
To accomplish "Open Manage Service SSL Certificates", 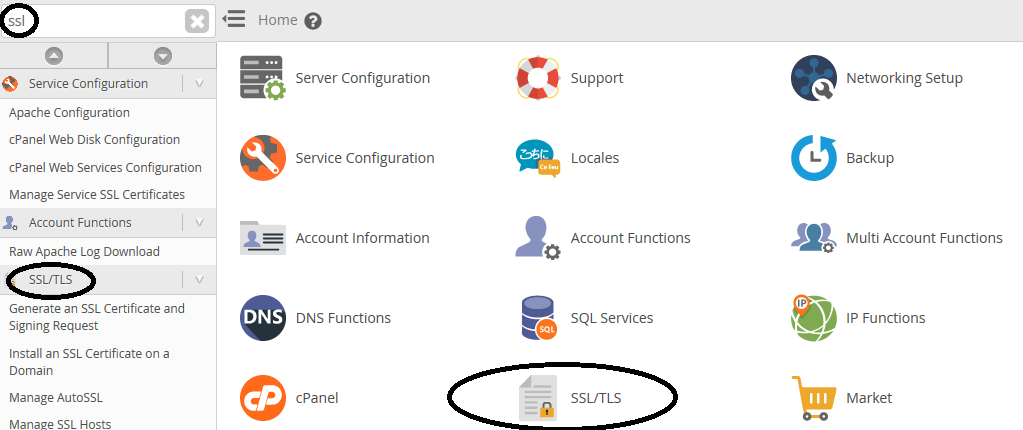I will (97, 194).
